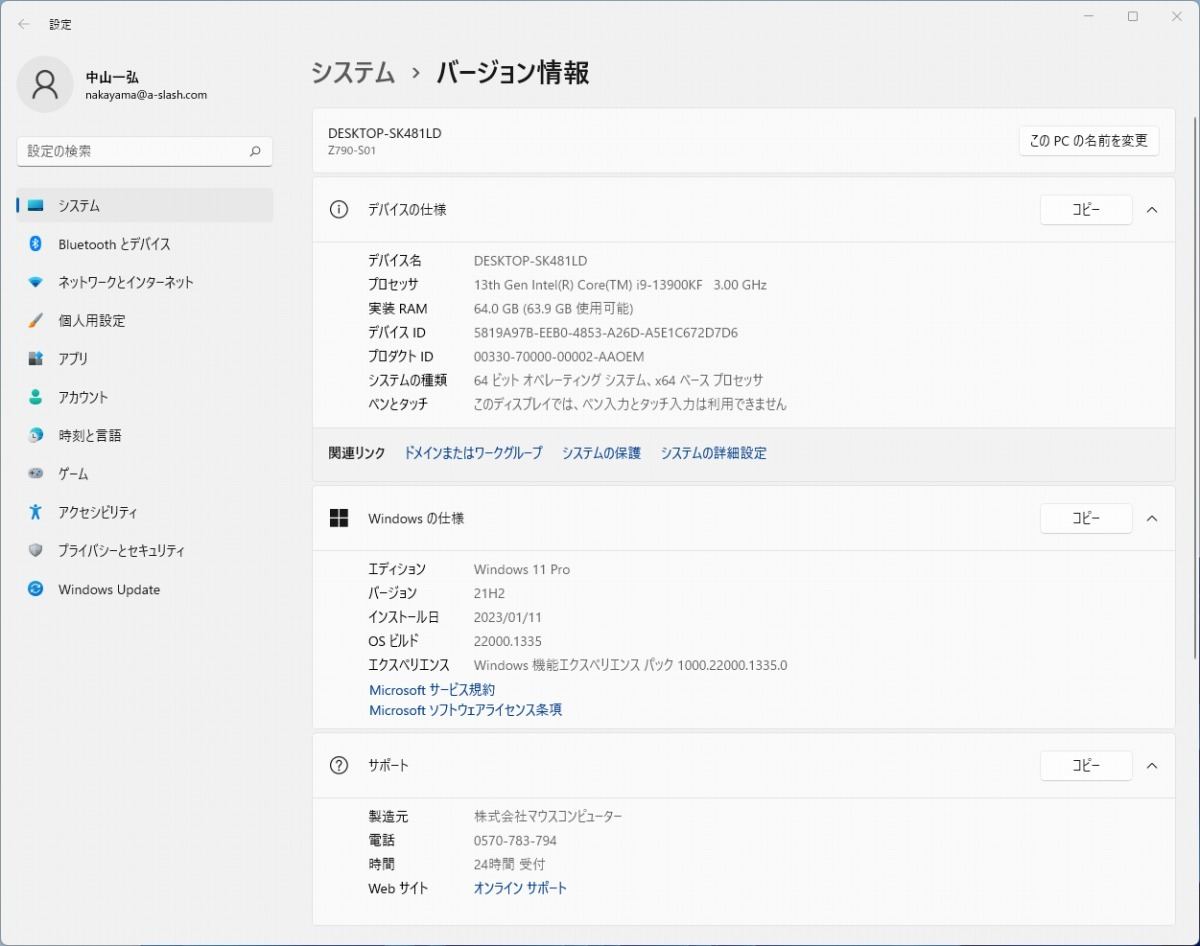Open システムの詳細設定 link
The image size is (1200, 946).
[x=714, y=453]
